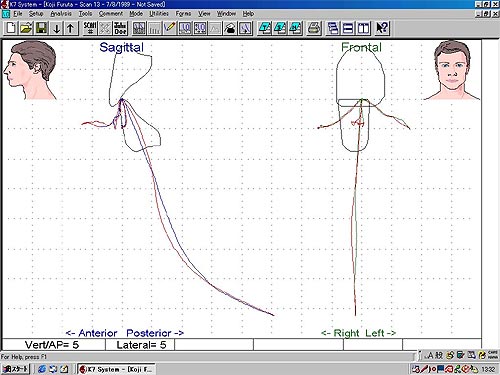
Task: Open the File menu
Action: (18, 14)
